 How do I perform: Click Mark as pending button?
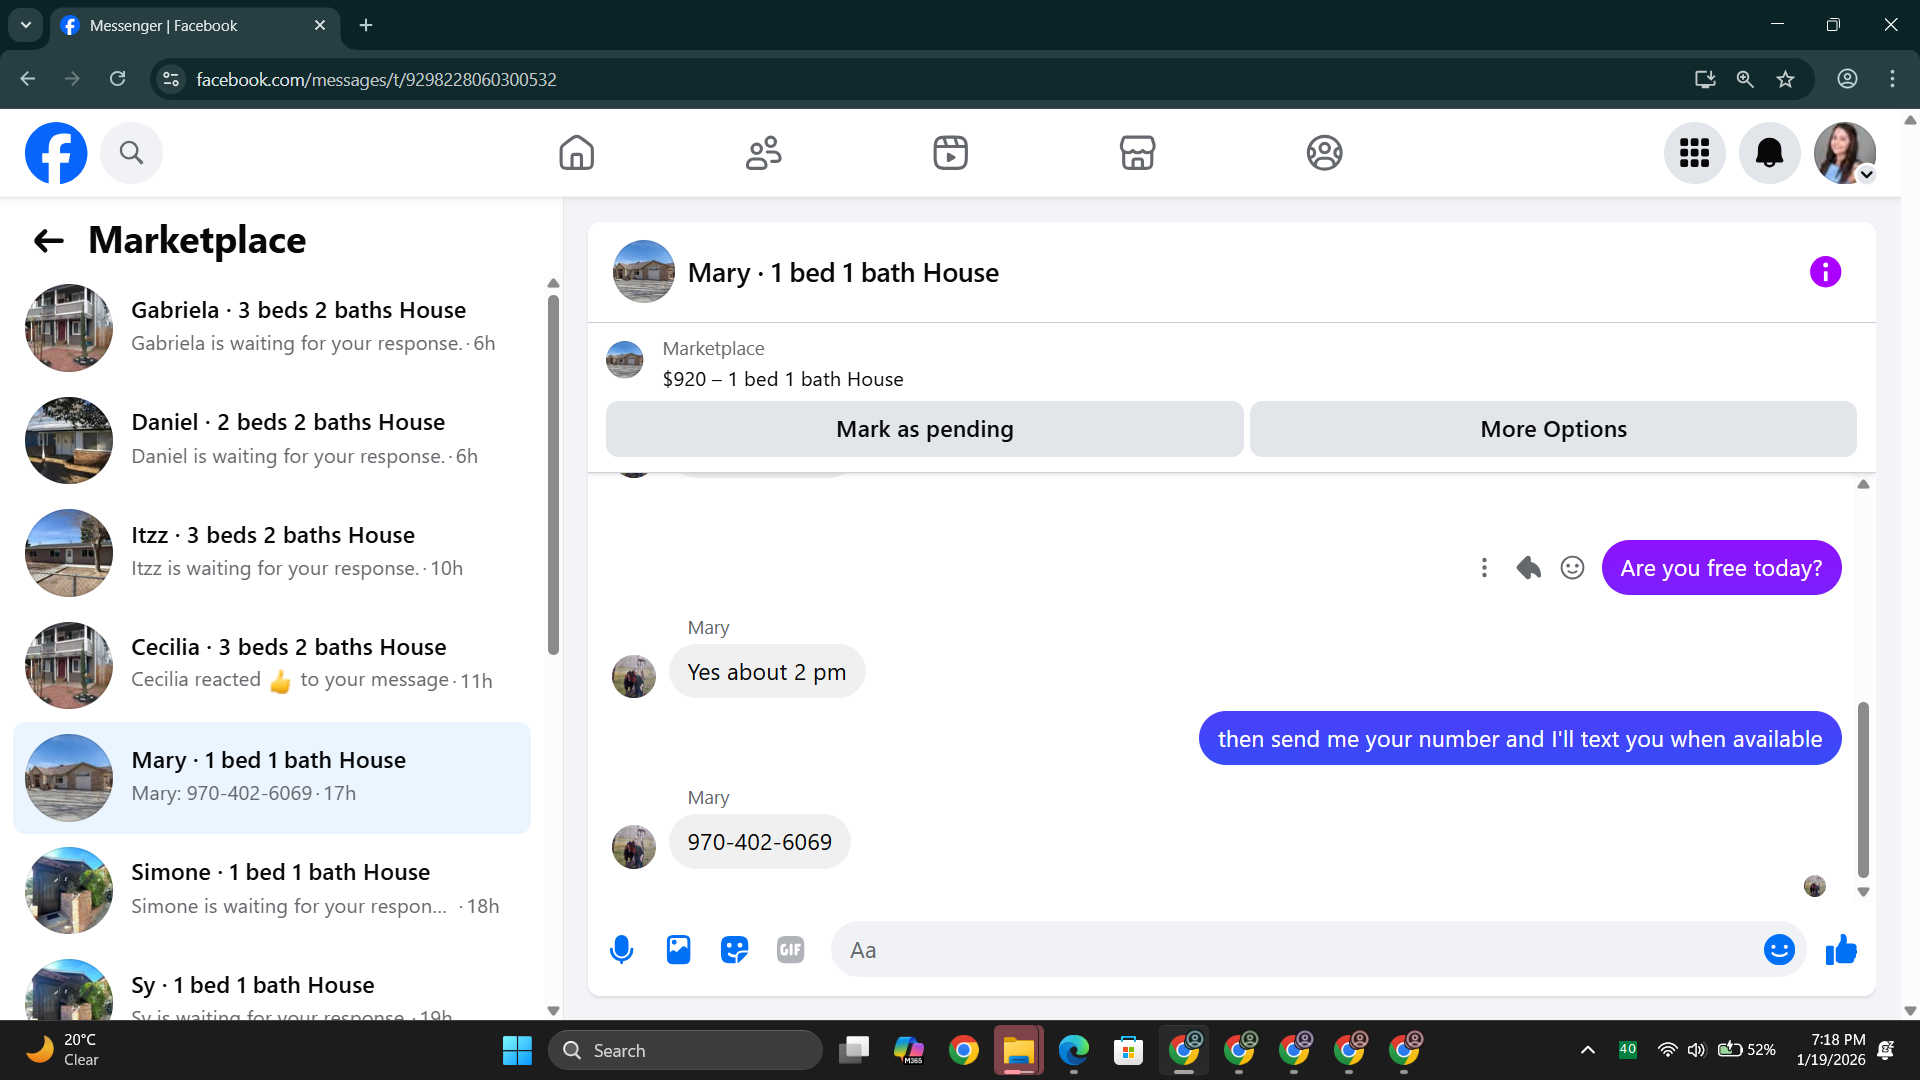(924, 429)
